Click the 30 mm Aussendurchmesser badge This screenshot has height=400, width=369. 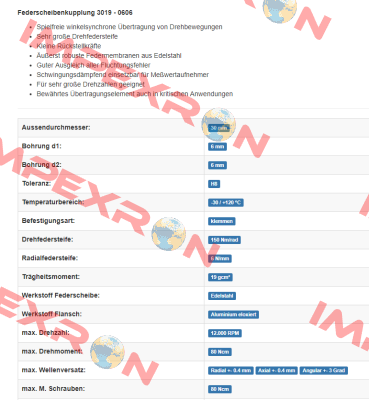(x=219, y=128)
